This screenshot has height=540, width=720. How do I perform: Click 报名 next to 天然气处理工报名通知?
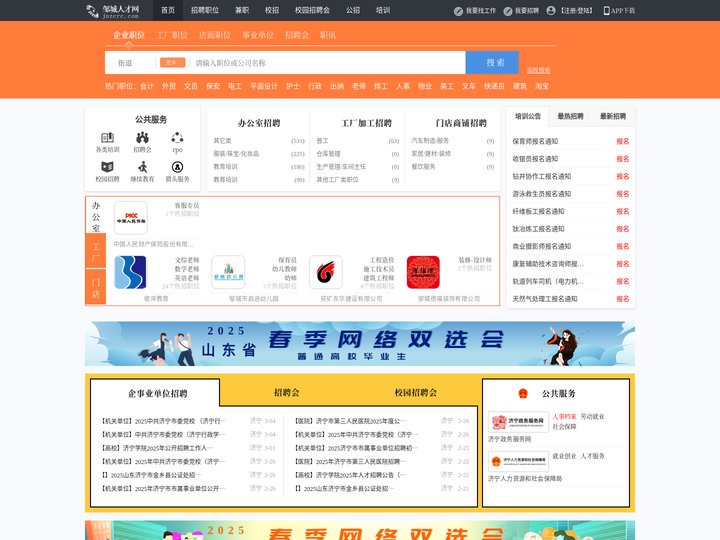pyautogui.click(x=623, y=299)
